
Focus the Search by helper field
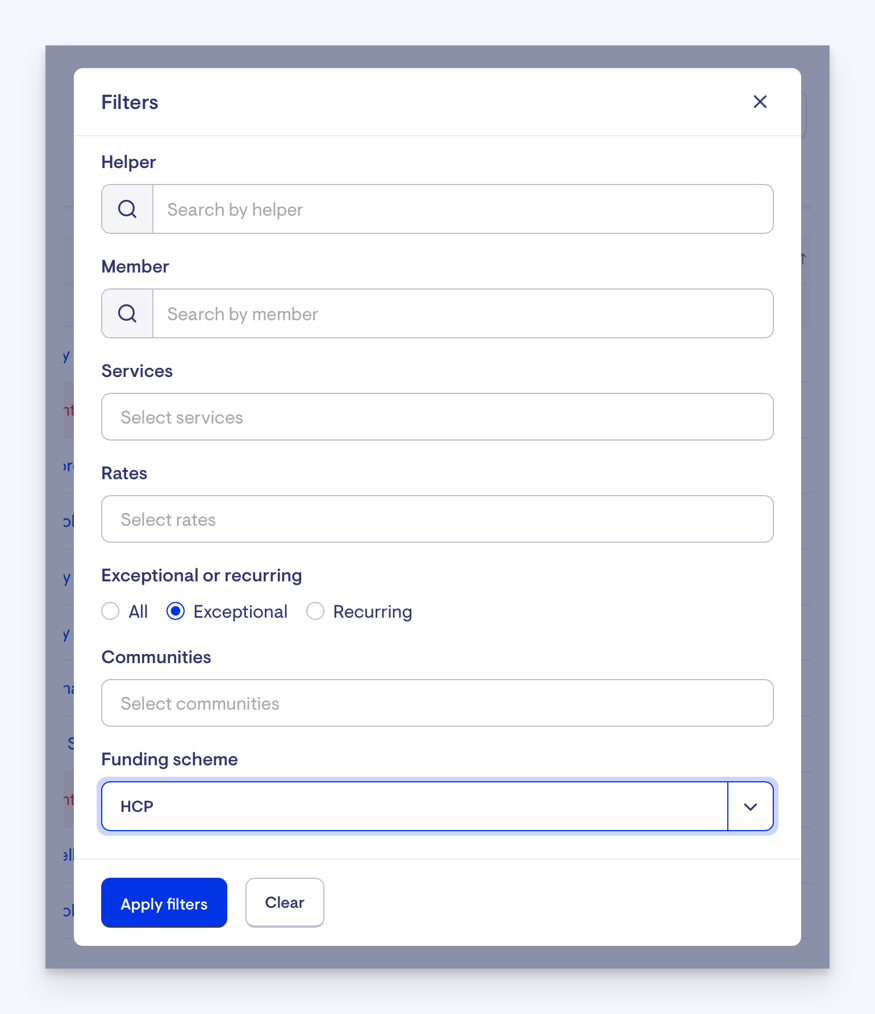pos(462,209)
